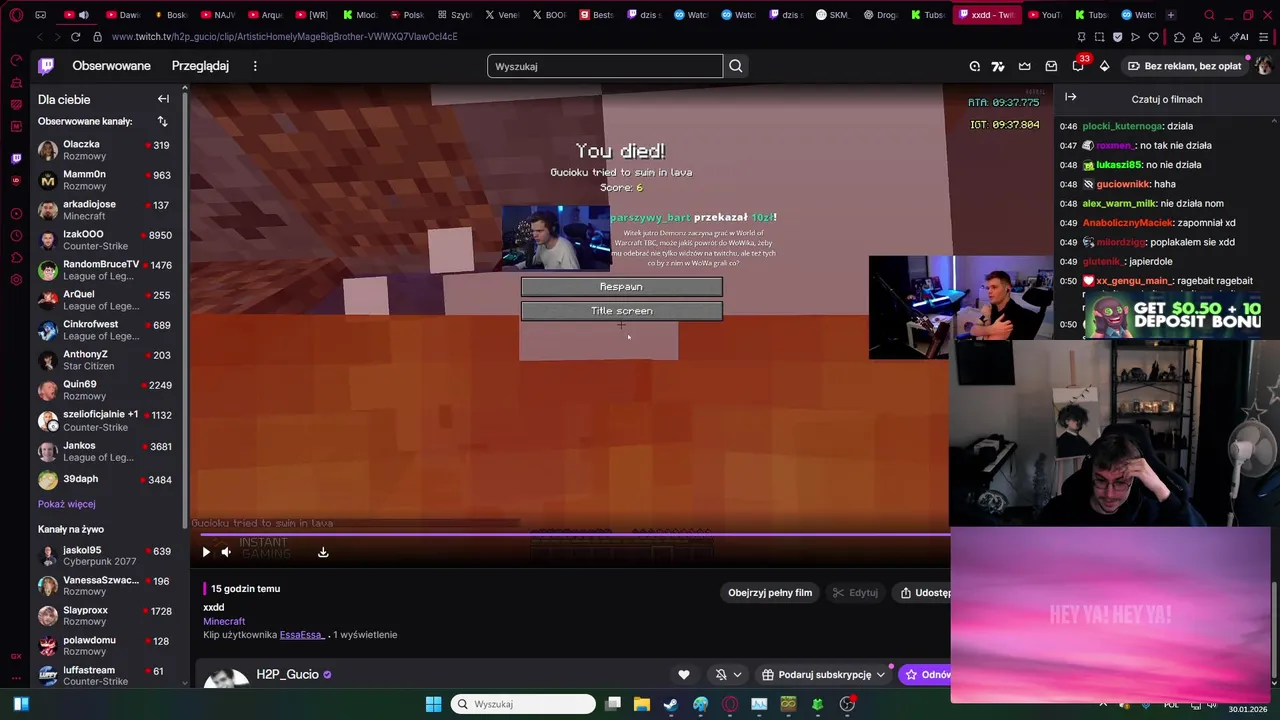Go back in browser history
1280x720 pixels.
(x=40, y=37)
